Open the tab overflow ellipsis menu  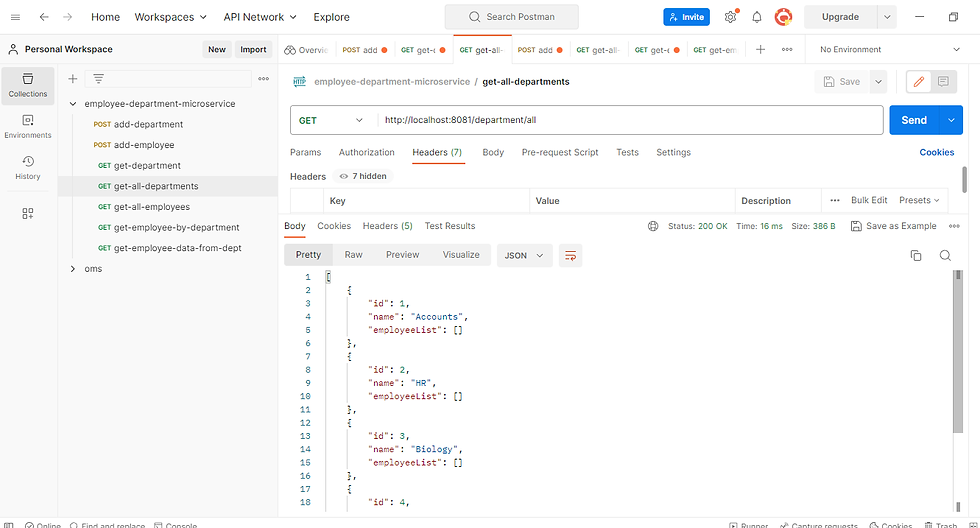[787, 49]
